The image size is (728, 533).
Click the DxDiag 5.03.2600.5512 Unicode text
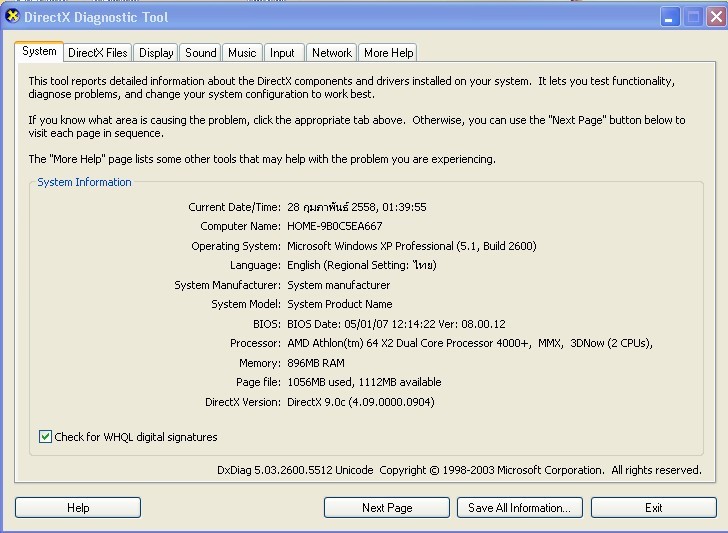tap(295, 470)
